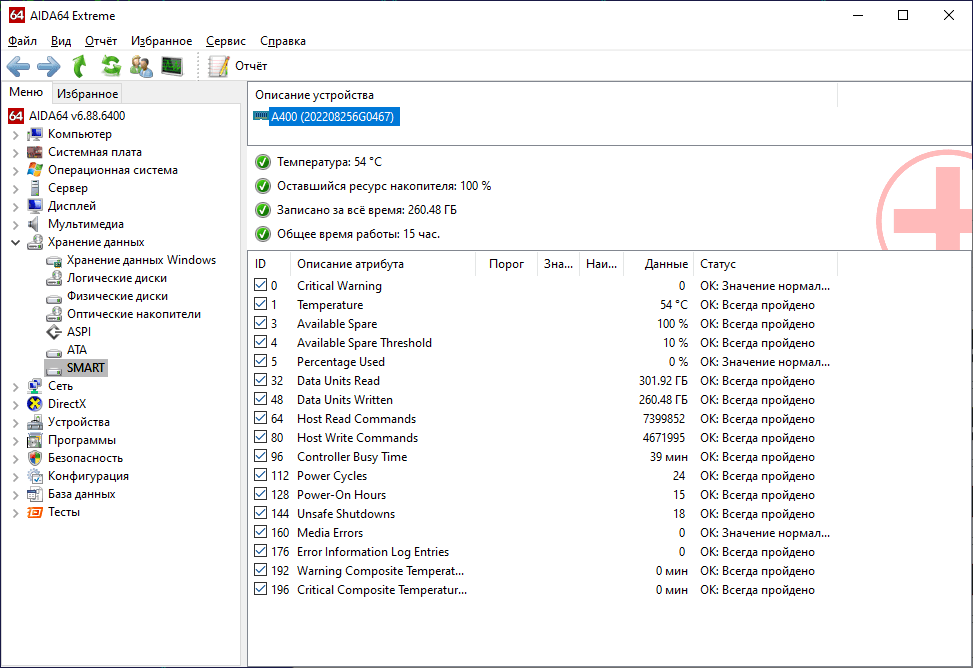This screenshot has height=668, width=973.
Task: Open the users icon in toolbar
Action: point(141,66)
